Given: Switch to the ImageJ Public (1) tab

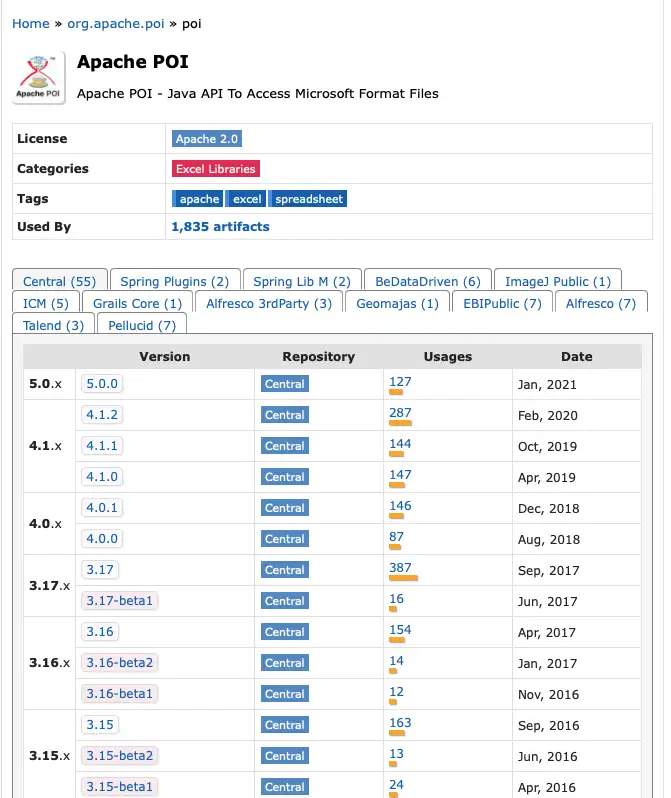Looking at the screenshot, I should (558, 281).
